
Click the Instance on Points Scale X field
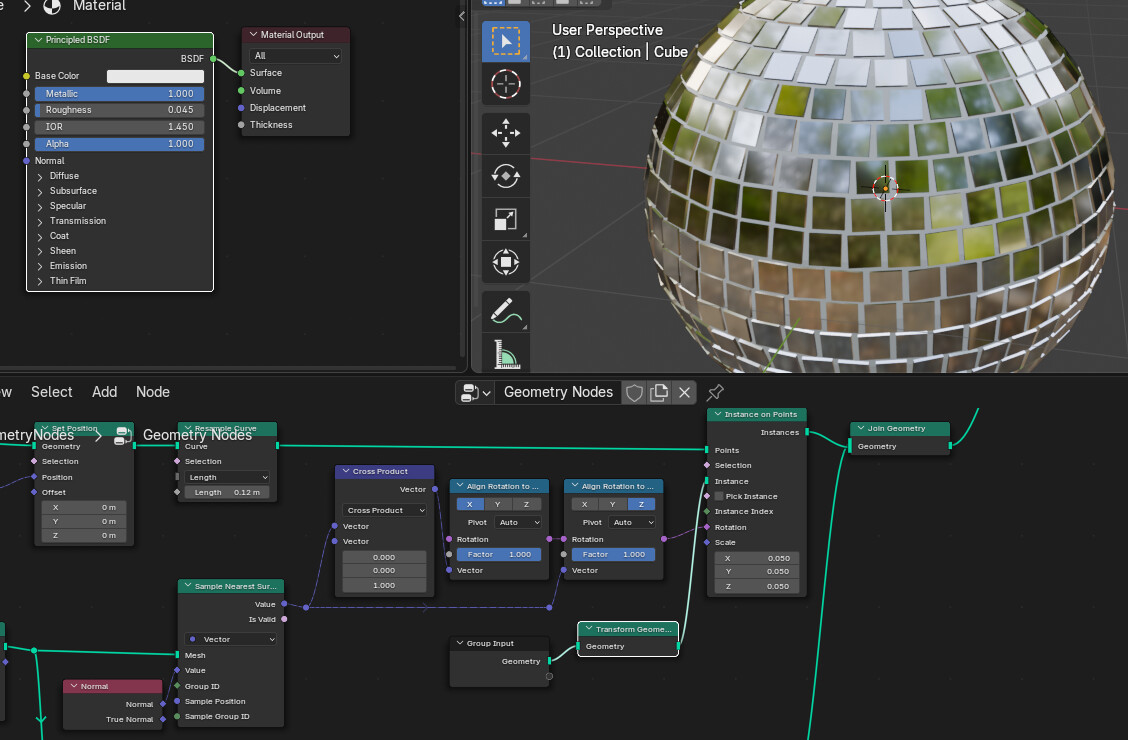pyautogui.click(x=756, y=558)
